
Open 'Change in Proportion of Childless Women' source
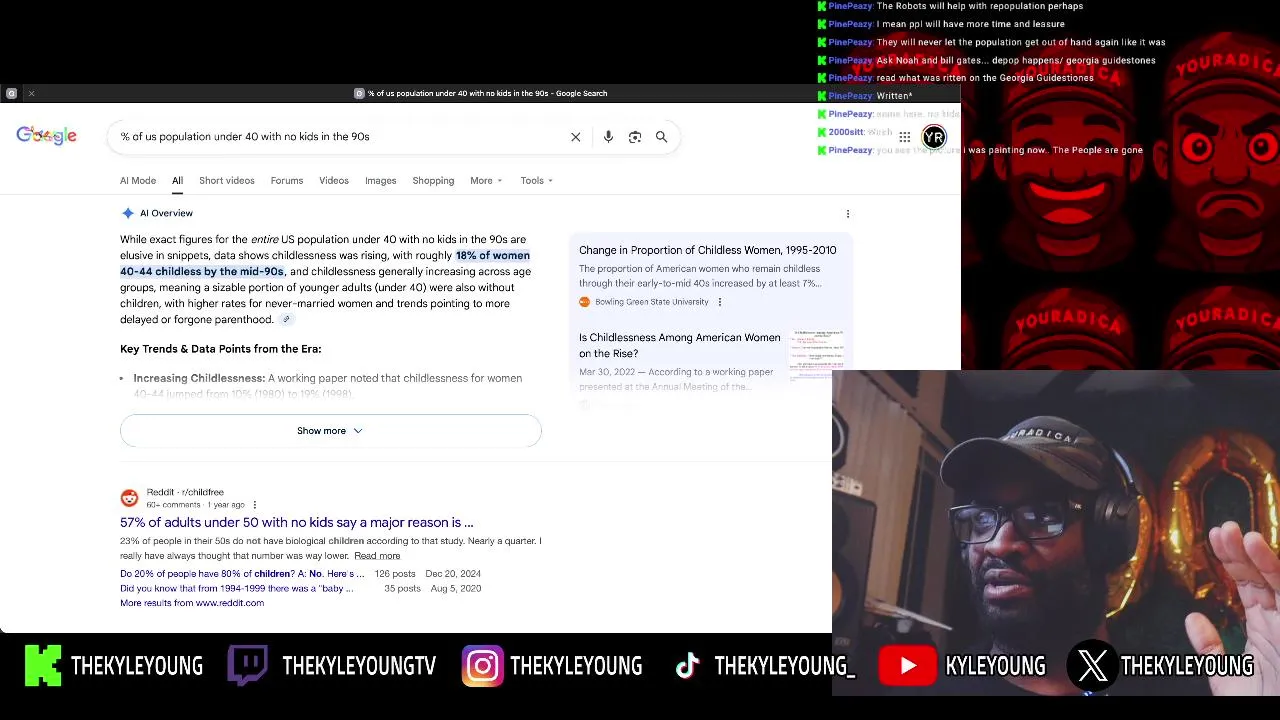[x=708, y=250]
